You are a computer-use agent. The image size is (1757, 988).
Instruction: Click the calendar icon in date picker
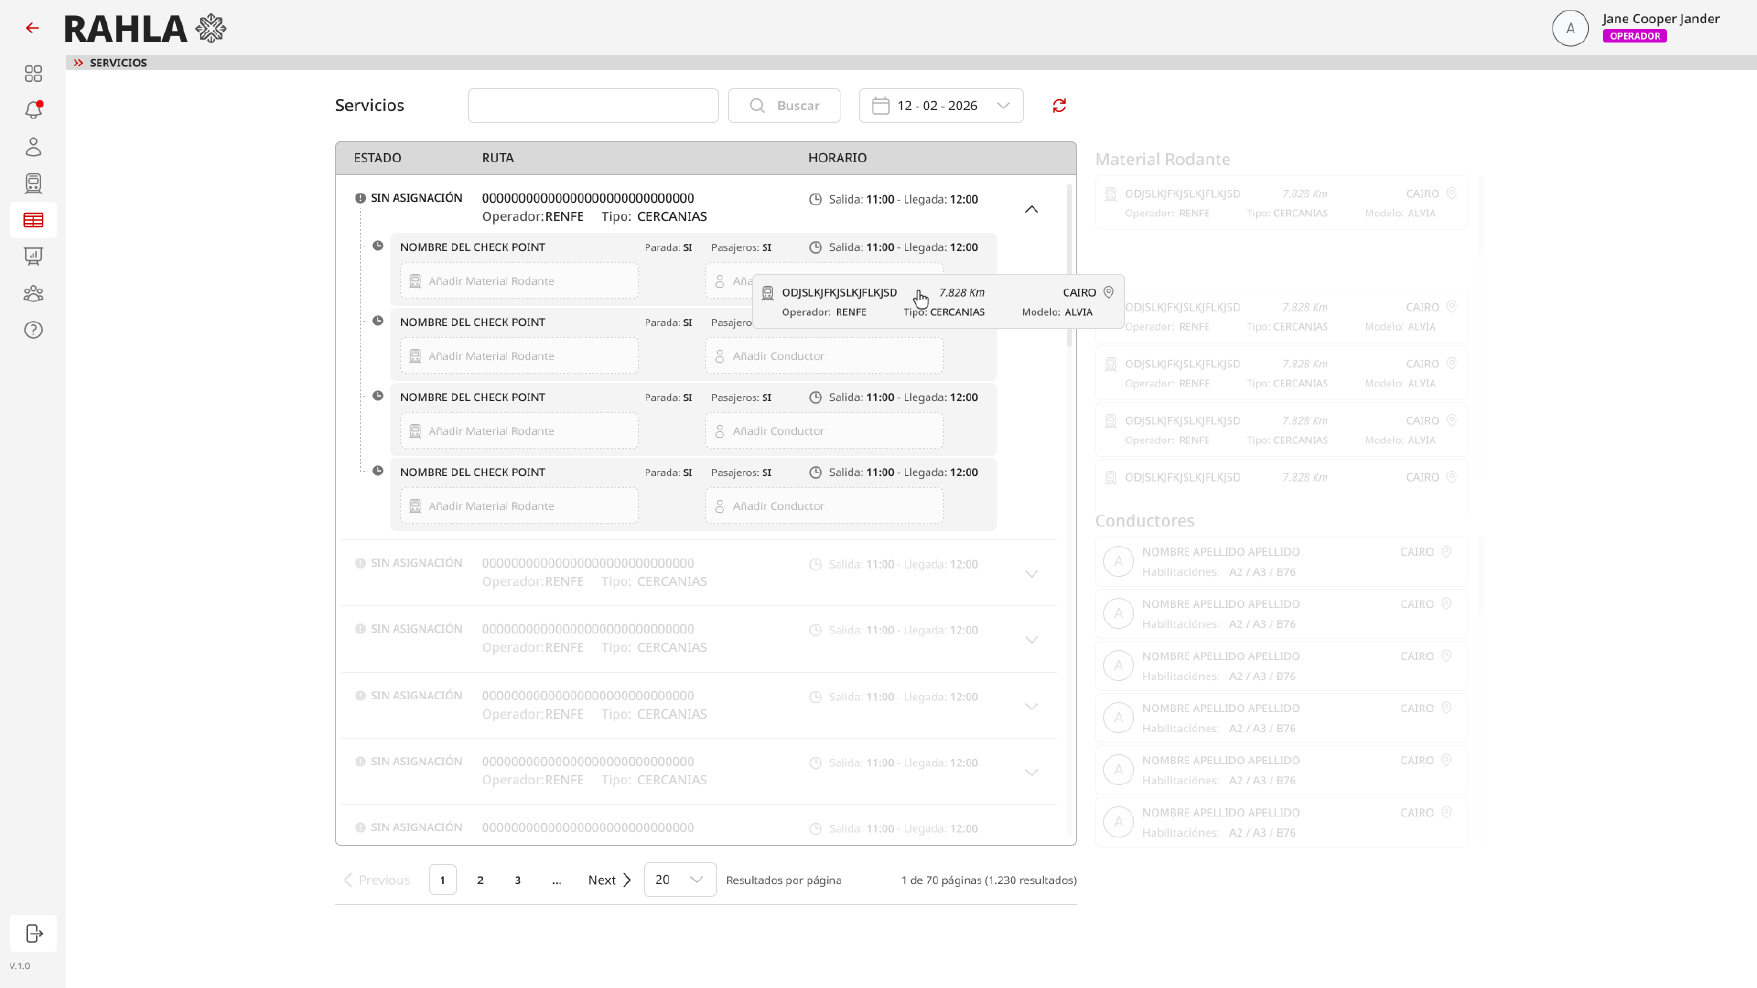pos(881,106)
